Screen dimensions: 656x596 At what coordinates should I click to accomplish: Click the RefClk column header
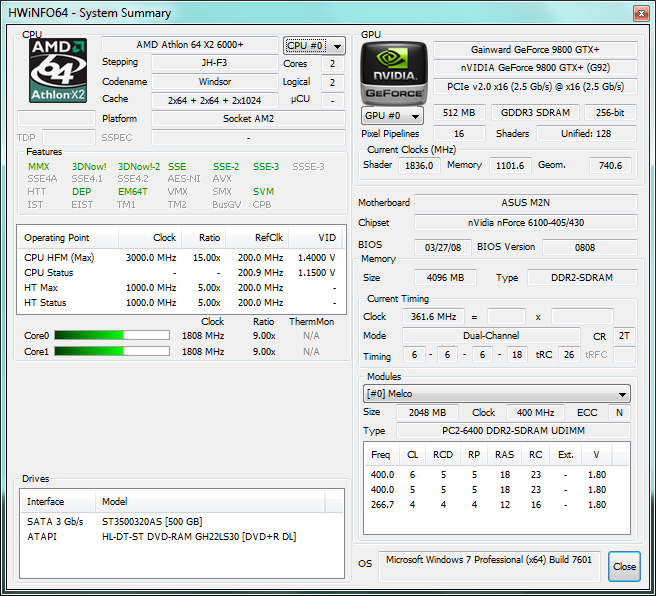pos(257,238)
